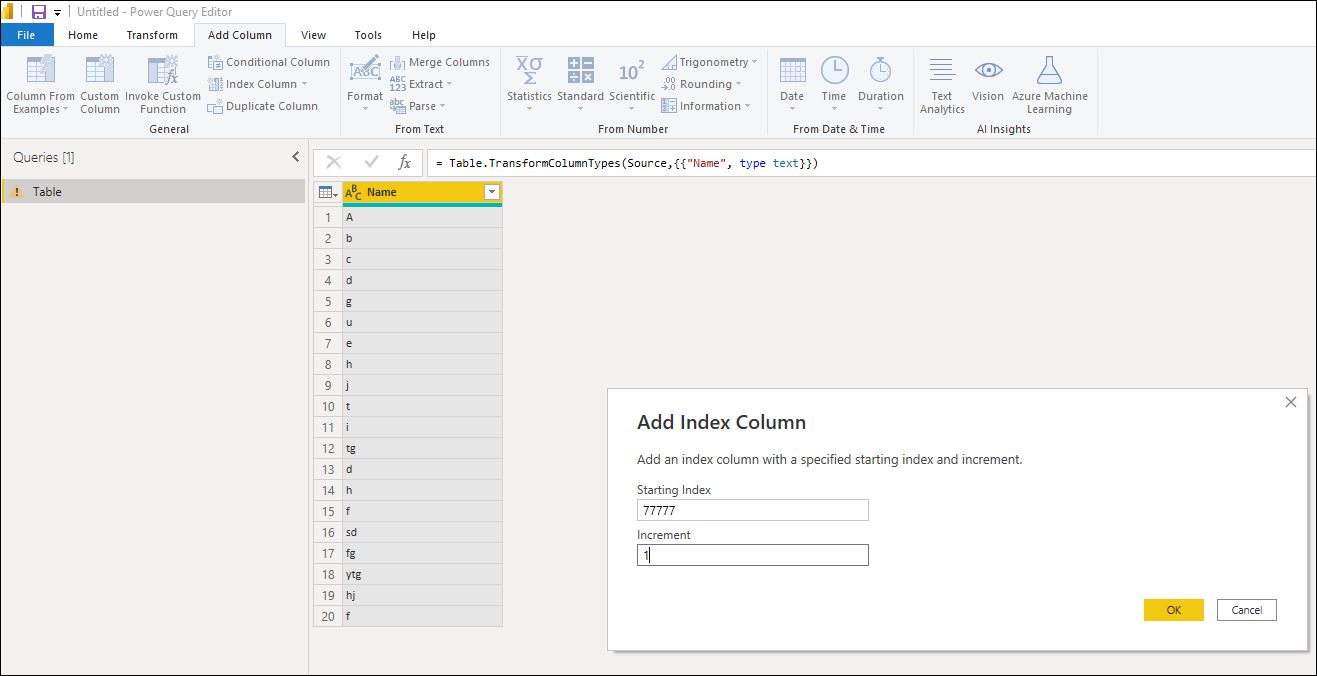Click cell 'fg' in row 17
Image resolution: width=1317 pixels, height=676 pixels.
point(422,553)
